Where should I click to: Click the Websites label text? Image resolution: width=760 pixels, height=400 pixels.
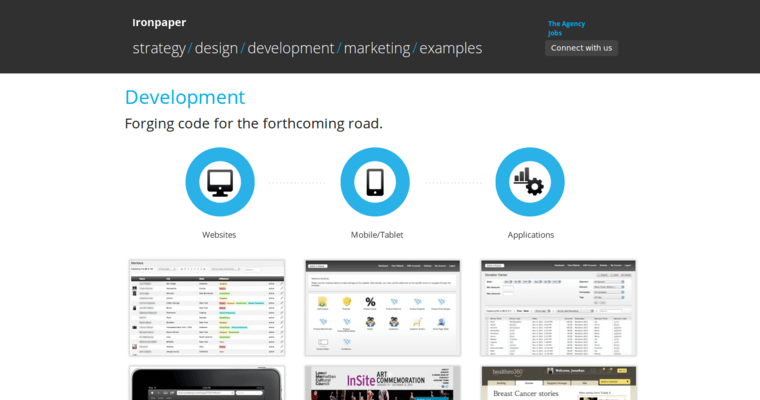coord(219,235)
